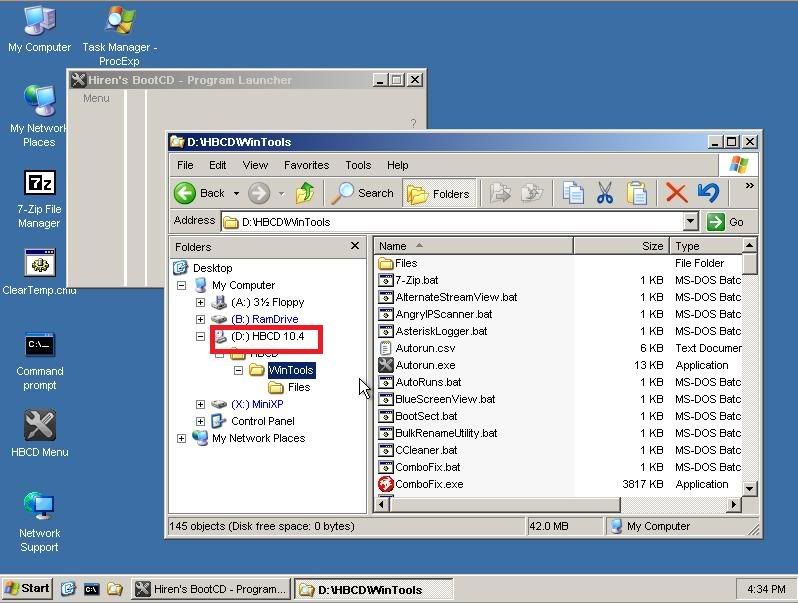
Task: Click the red Delete X icon
Action: [x=676, y=193]
